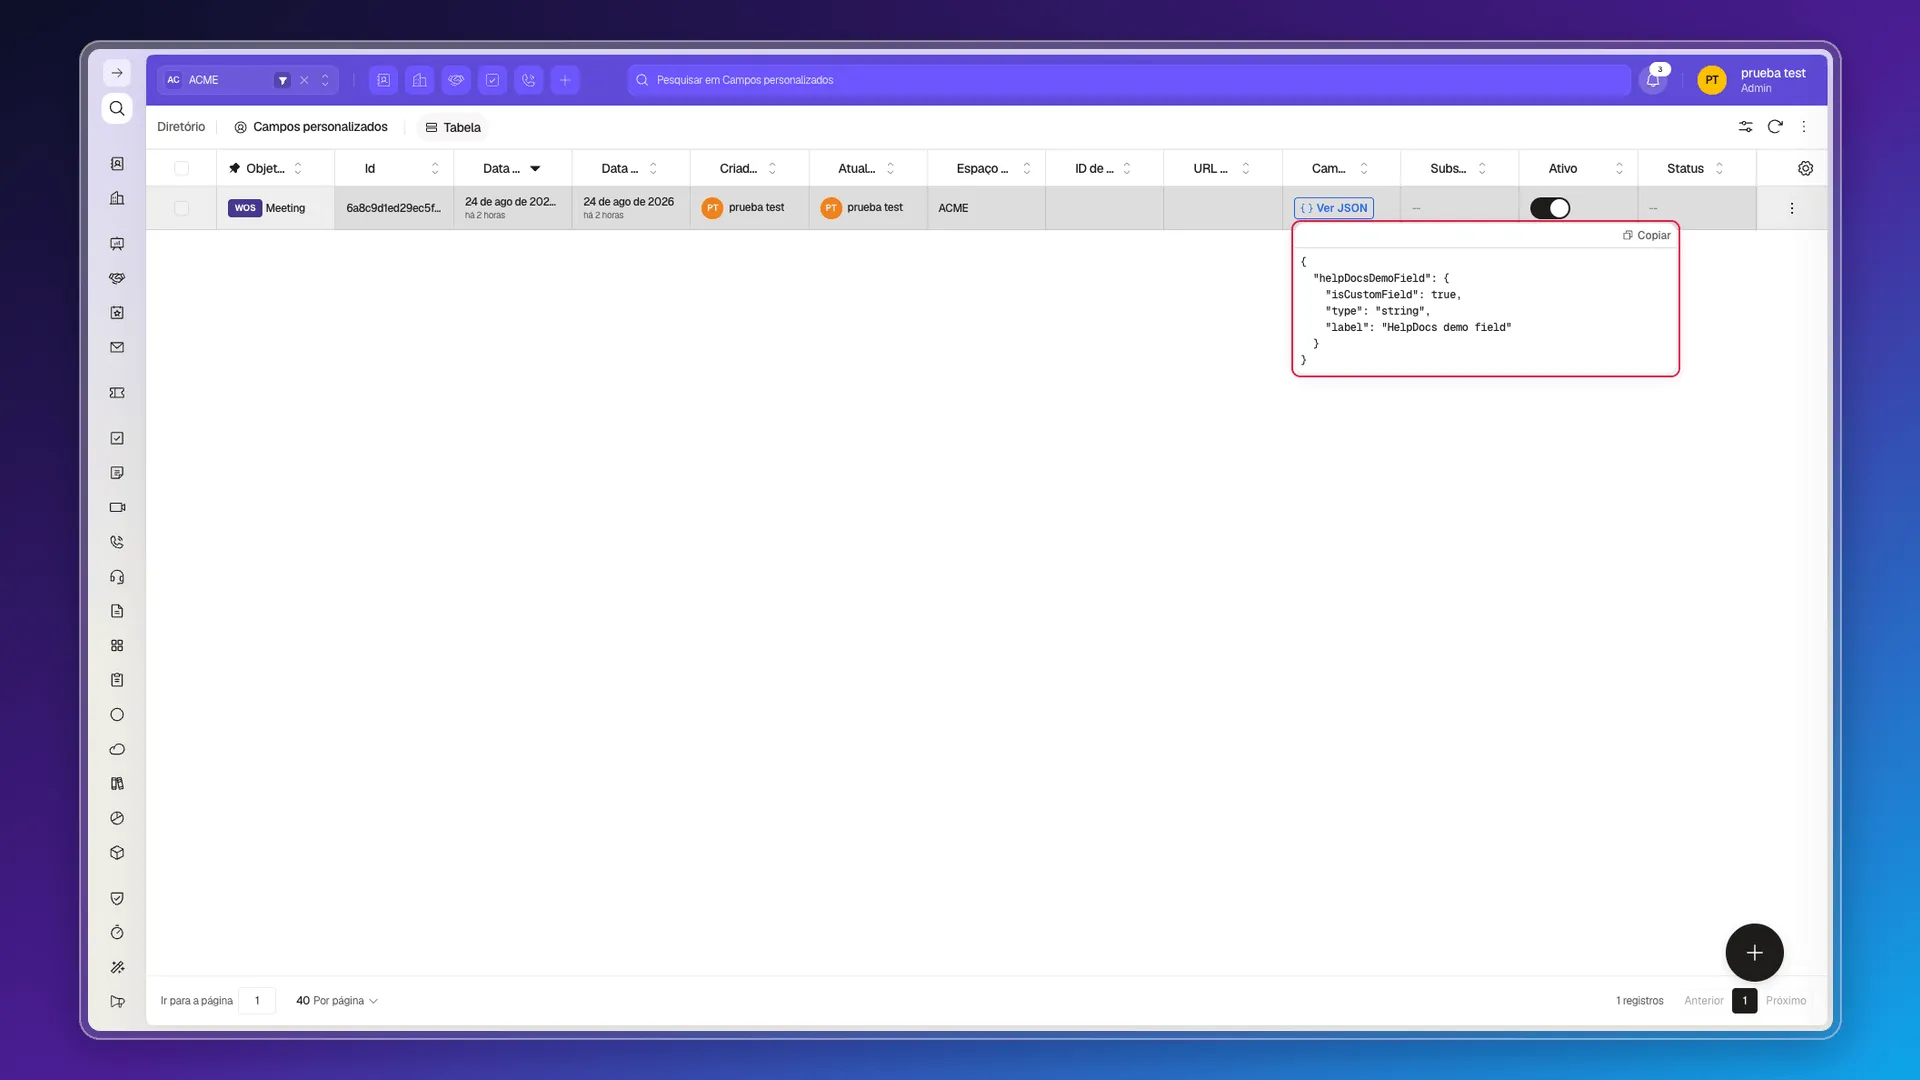Copy the JSON with the Copiar button
Viewport: 1920px width, 1080px height.
[x=1647, y=235]
